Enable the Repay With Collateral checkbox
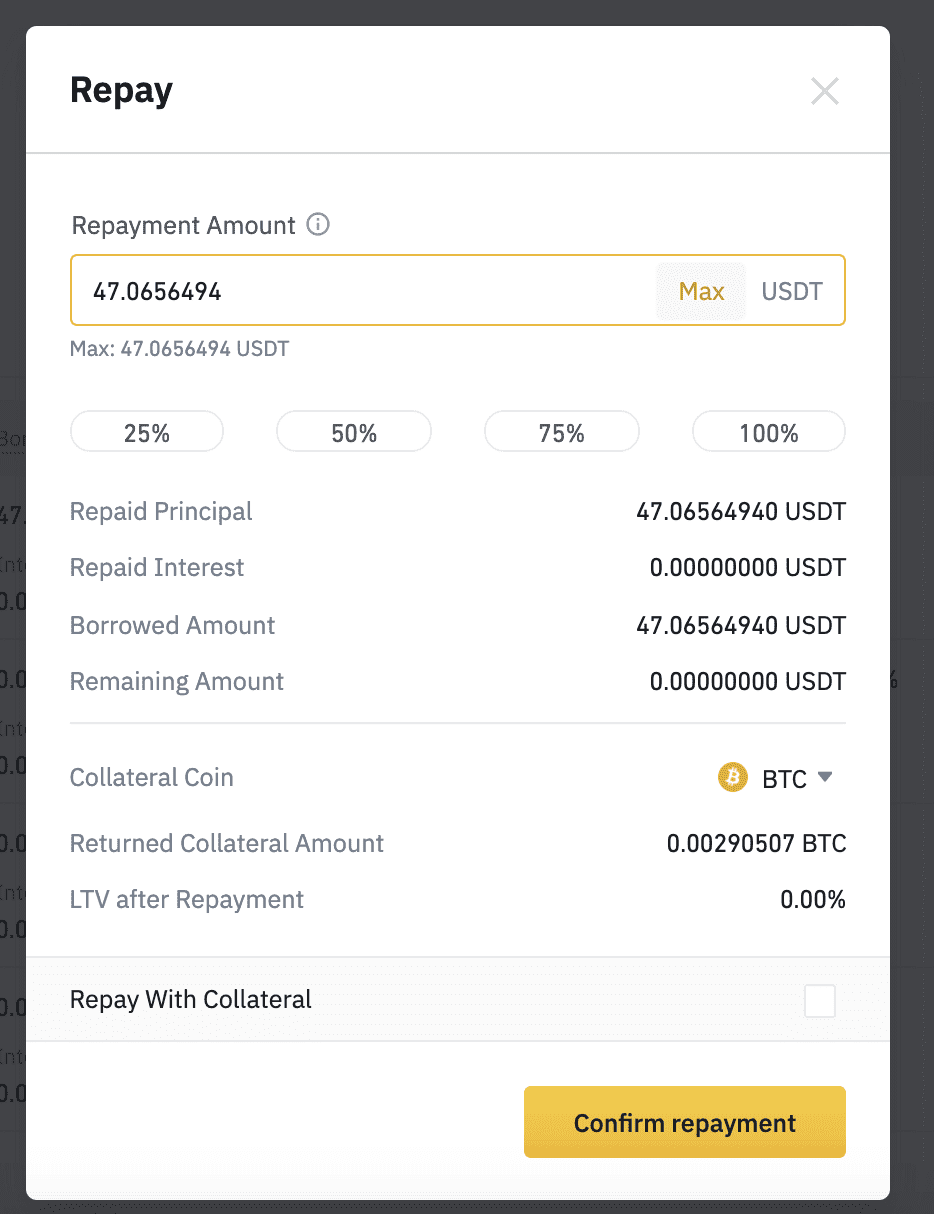 [820, 1001]
